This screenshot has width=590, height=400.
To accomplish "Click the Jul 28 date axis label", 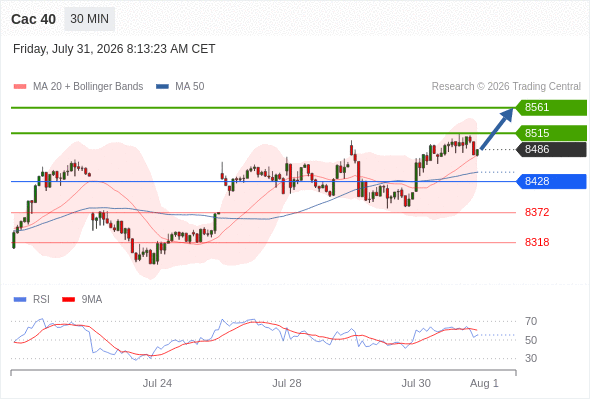I will 287,383.
